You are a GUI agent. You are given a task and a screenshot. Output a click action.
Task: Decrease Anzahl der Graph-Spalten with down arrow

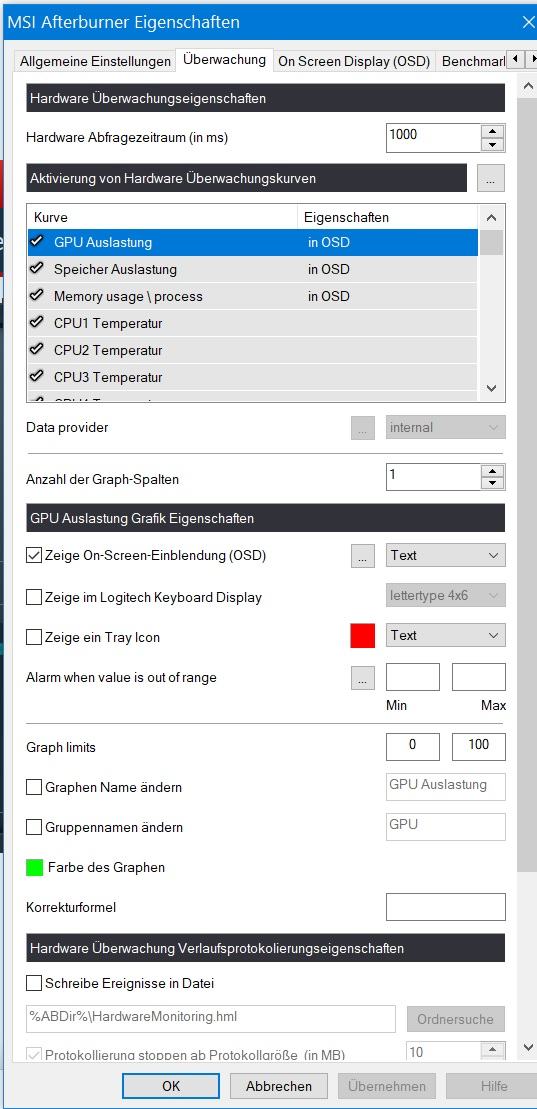tap(492, 484)
